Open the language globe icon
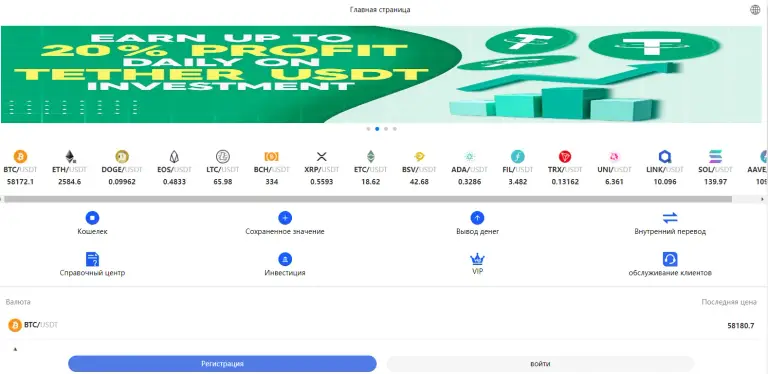Viewport: 768px width, 374px height. [x=755, y=10]
